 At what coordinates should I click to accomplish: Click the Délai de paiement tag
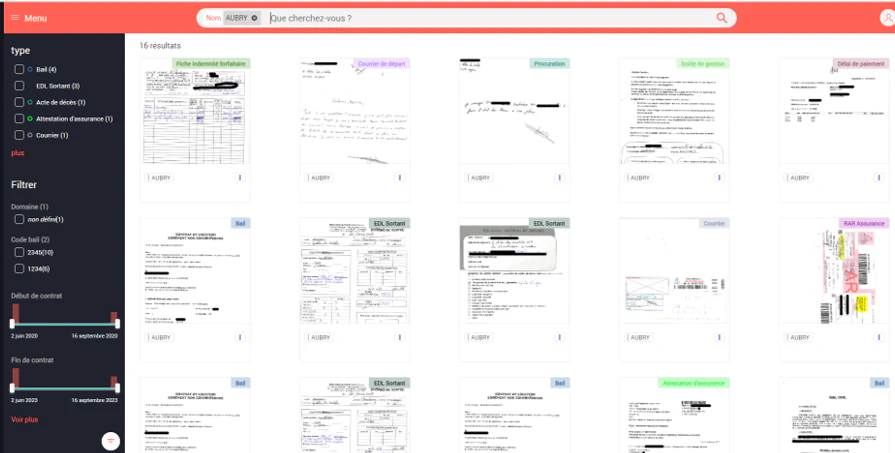click(861, 64)
